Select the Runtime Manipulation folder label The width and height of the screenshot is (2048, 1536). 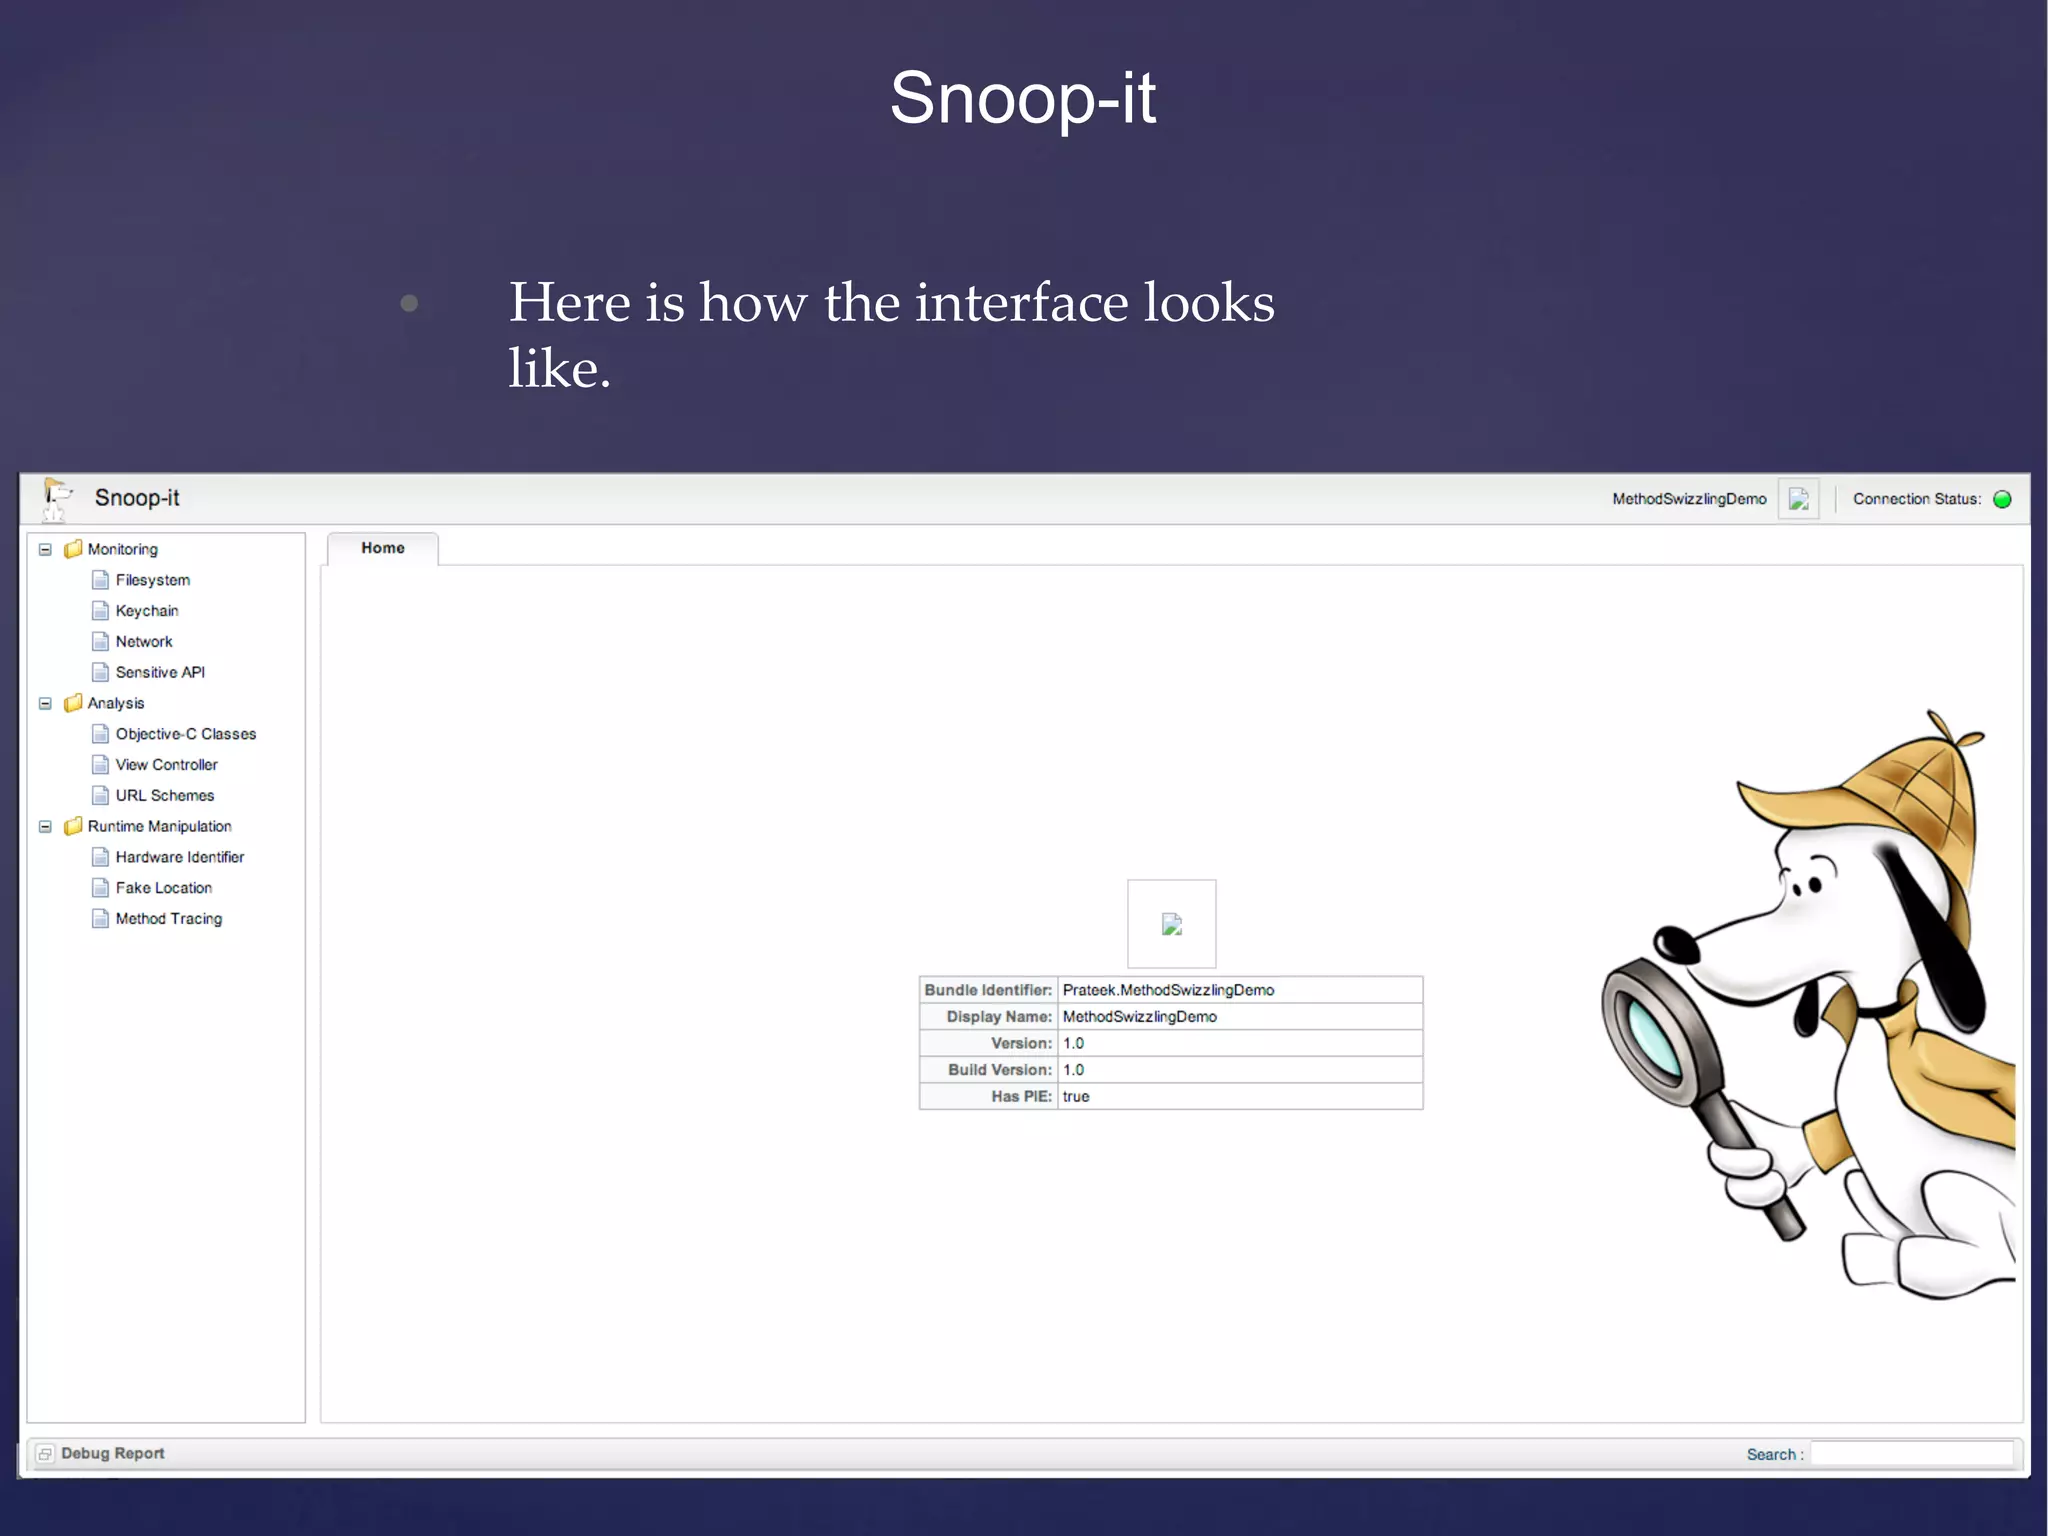160,826
